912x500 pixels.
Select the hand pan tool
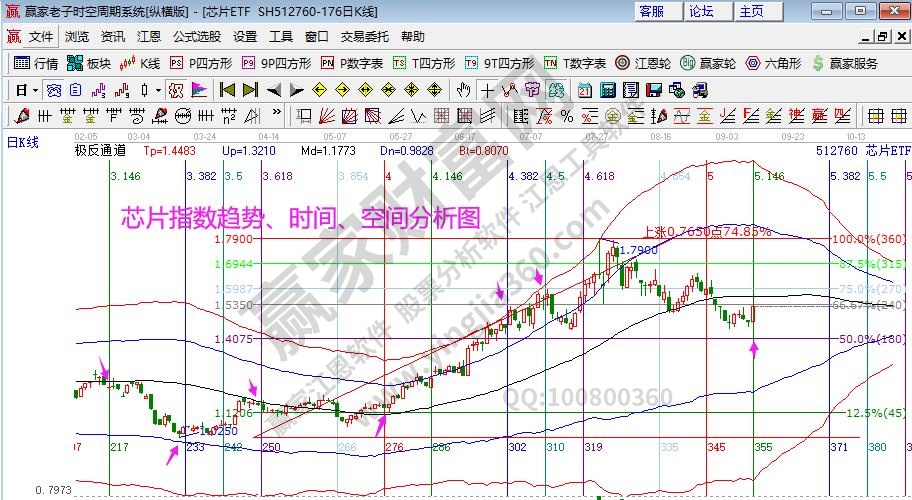point(463,89)
